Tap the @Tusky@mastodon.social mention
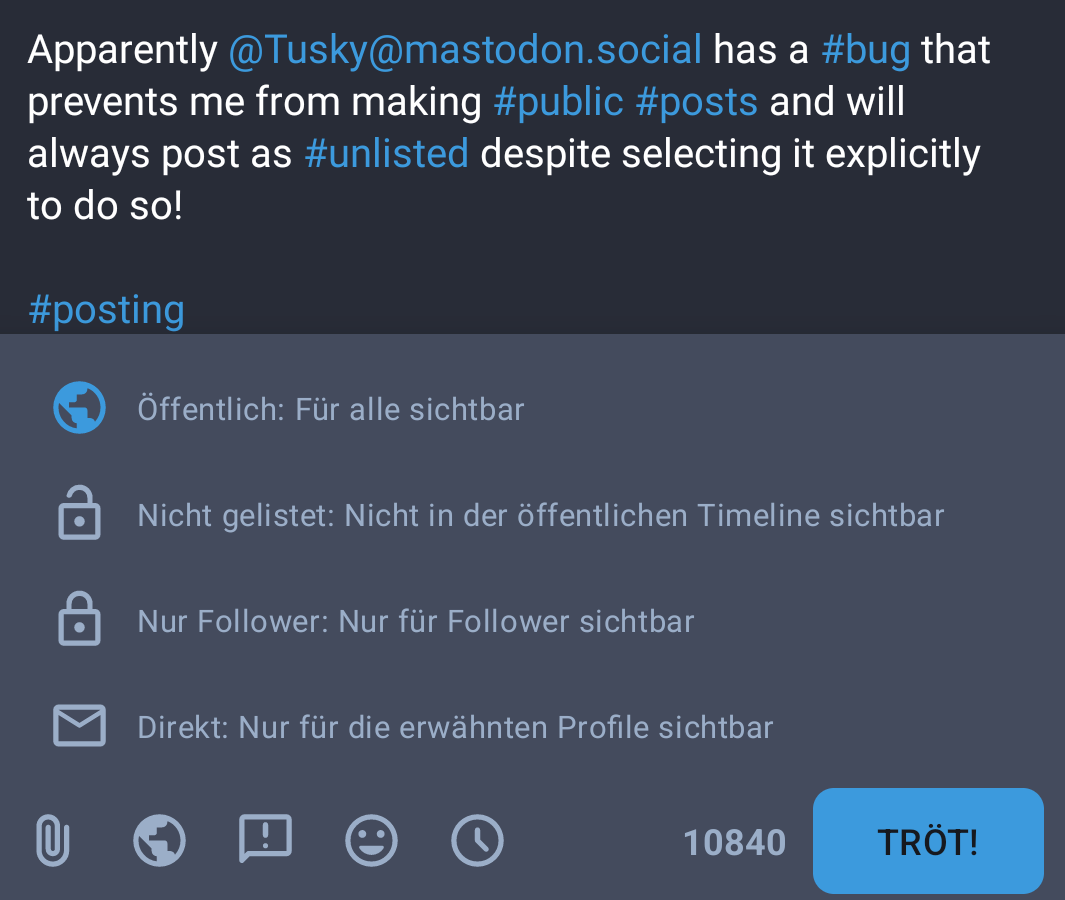The image size is (1065, 900). [465, 50]
